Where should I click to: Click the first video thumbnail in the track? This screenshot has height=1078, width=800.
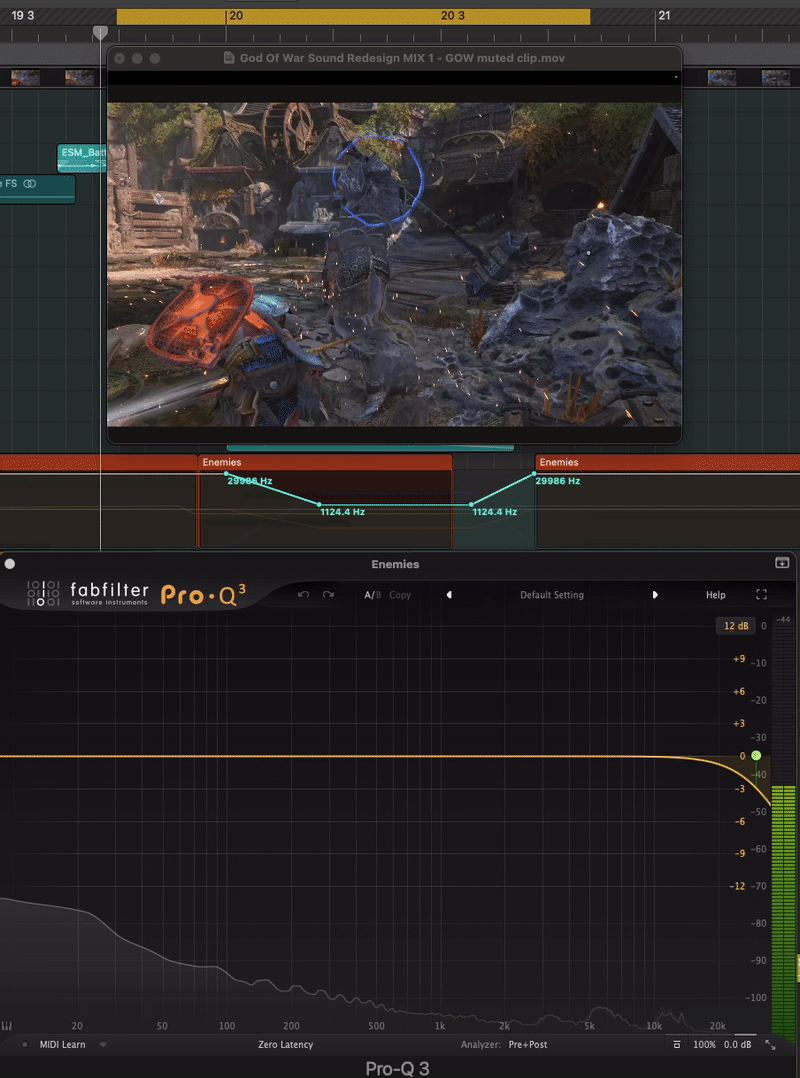25,78
